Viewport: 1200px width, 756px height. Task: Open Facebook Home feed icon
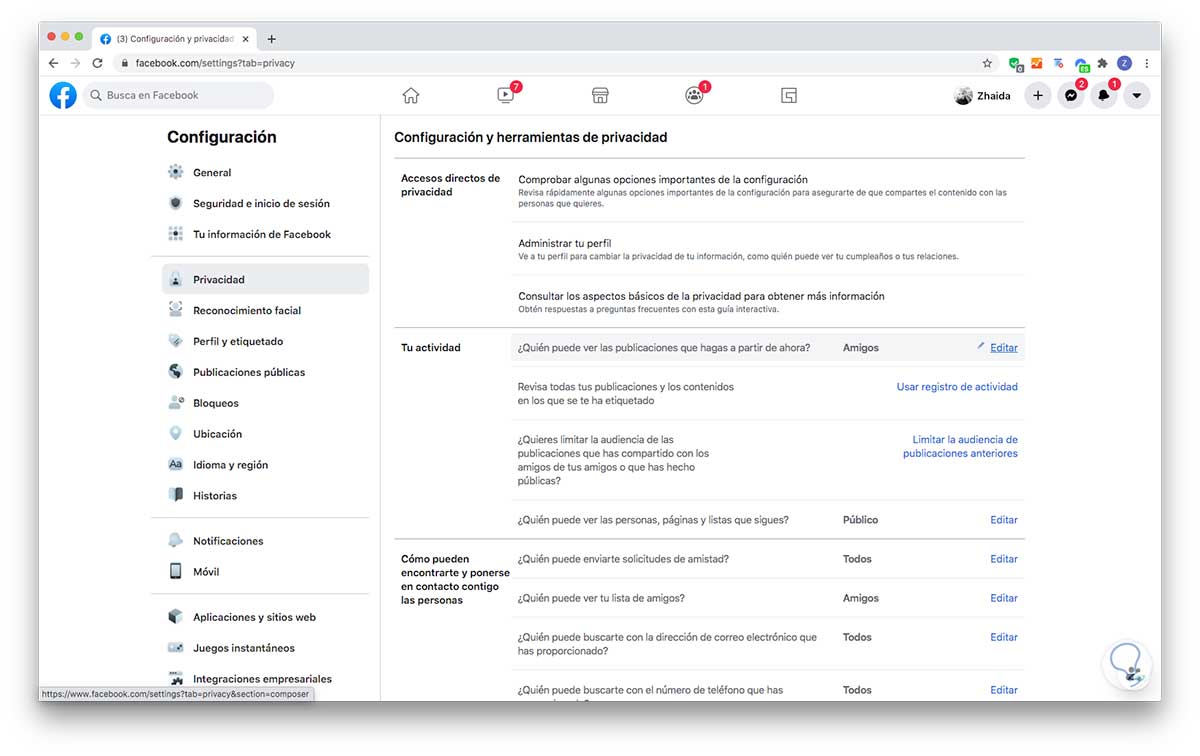coord(410,96)
